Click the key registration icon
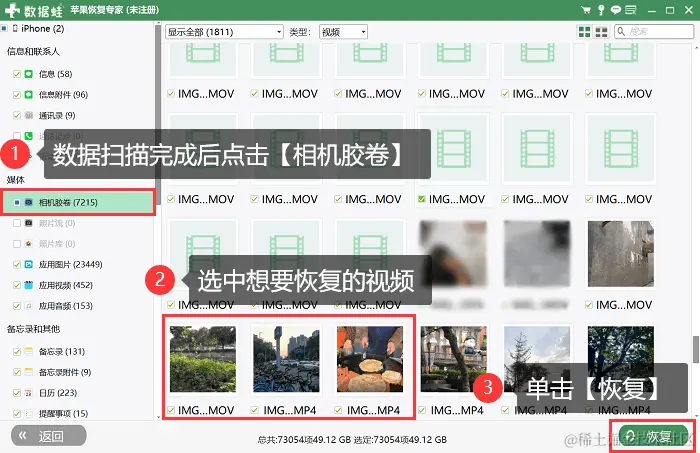This screenshot has height=453, width=700. 601,9
